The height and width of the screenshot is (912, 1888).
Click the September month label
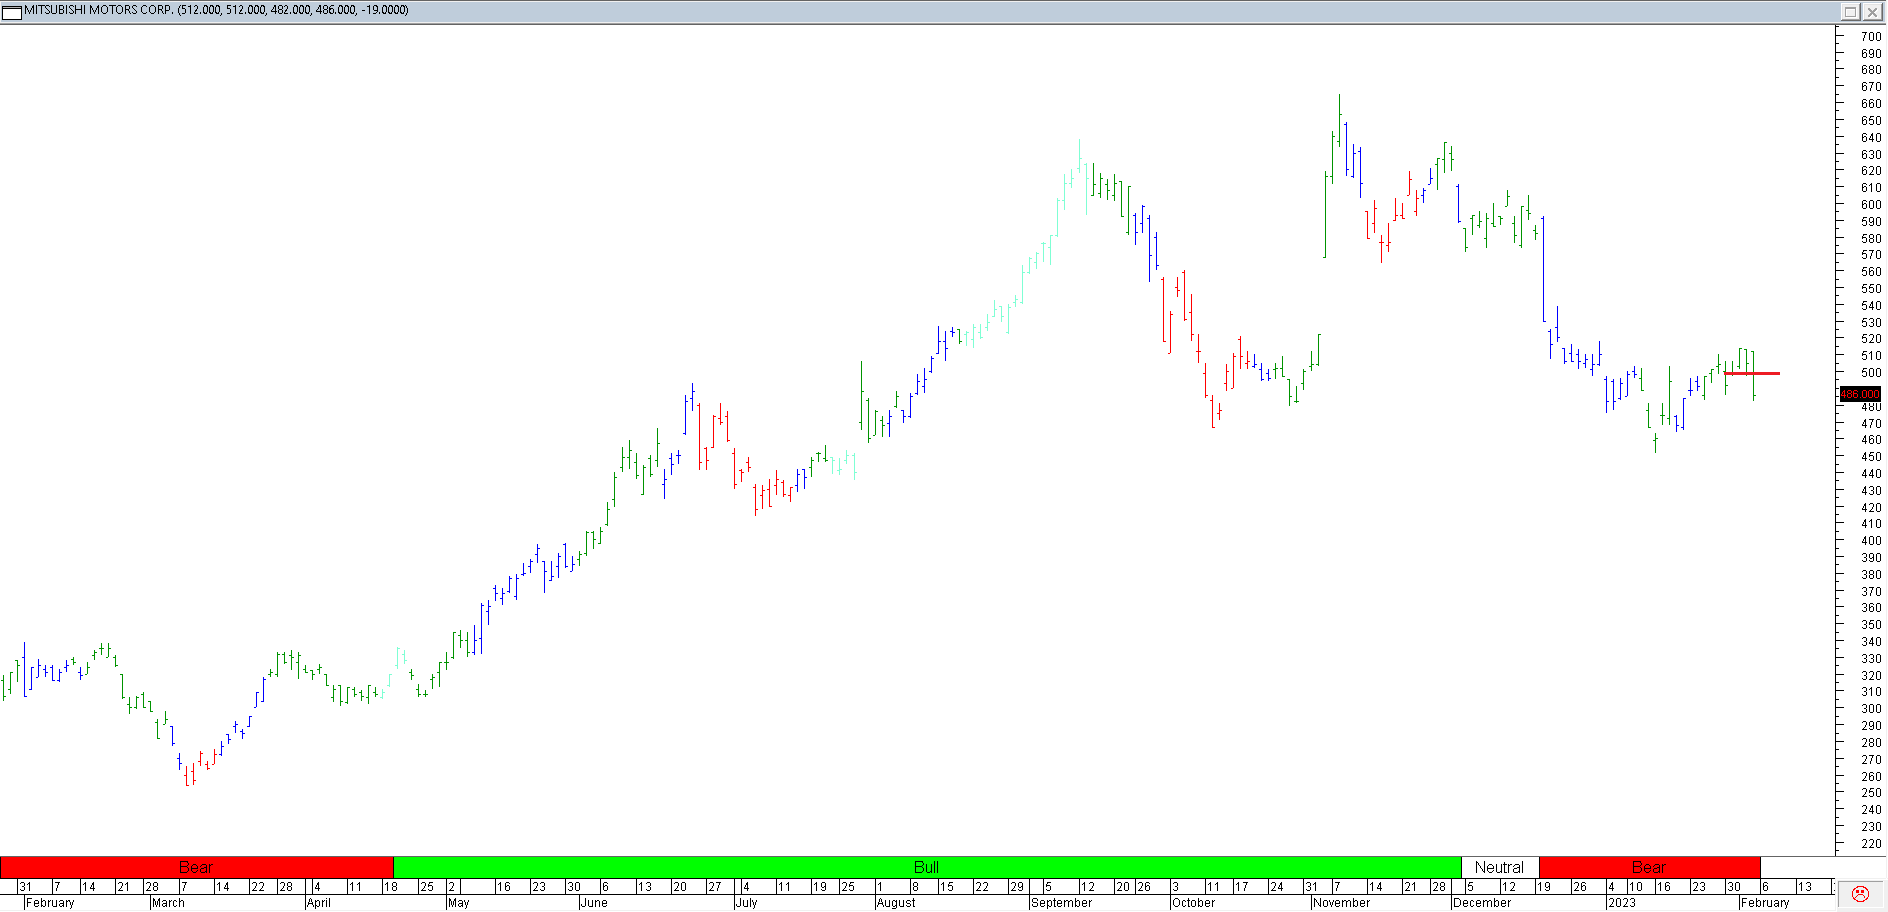pyautogui.click(x=1061, y=902)
